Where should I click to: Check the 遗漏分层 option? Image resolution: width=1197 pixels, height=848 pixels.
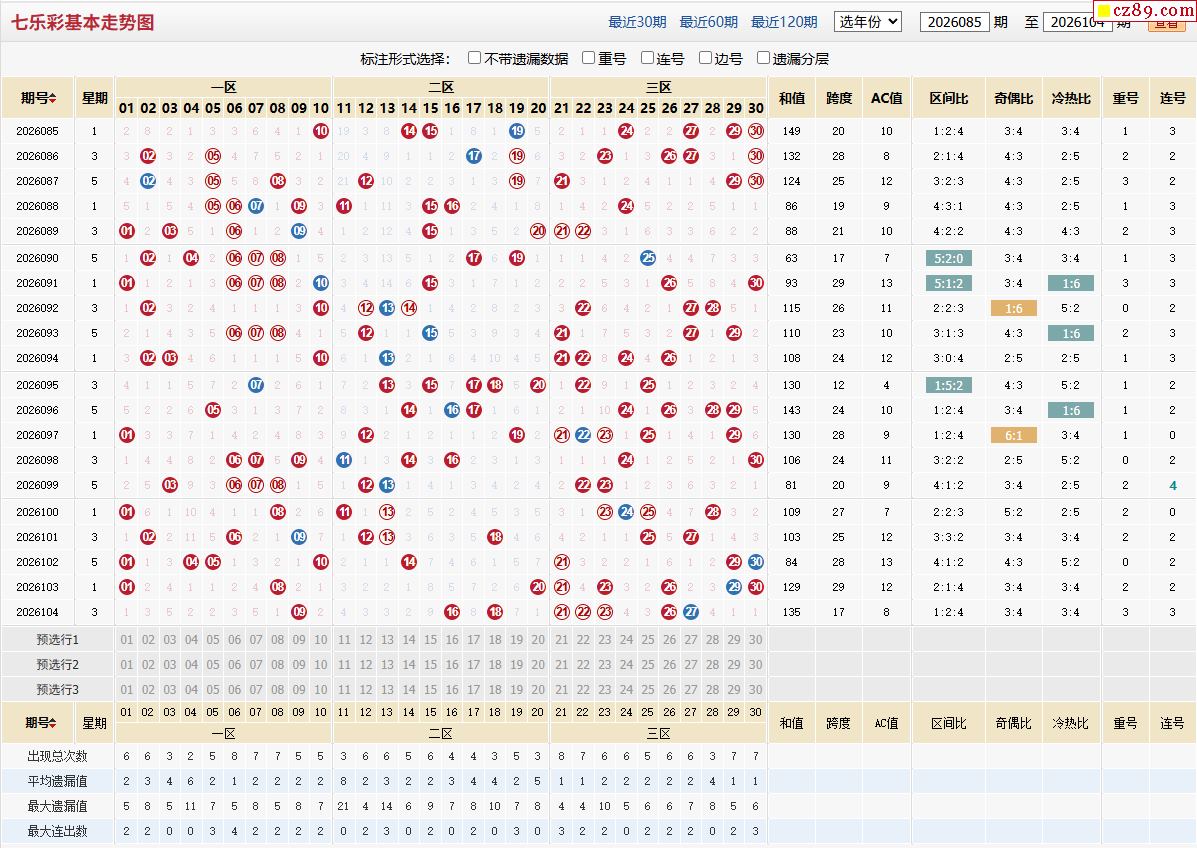pos(763,58)
